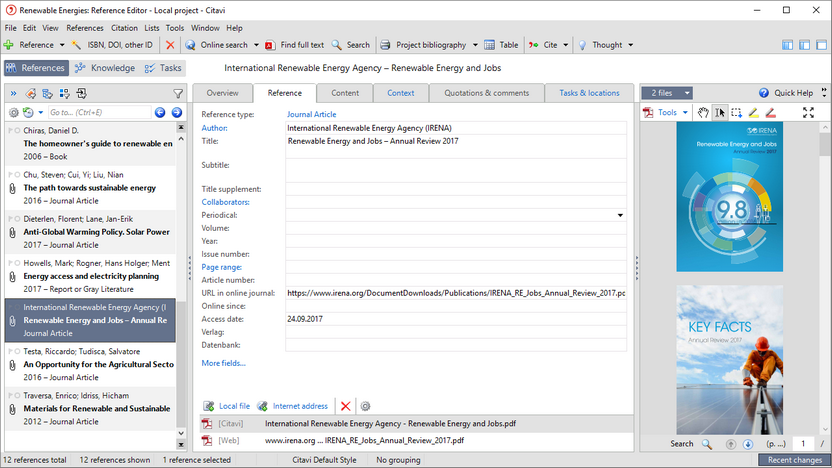Viewport: 832px width, 468px height.
Task: Click the ISBN, DOI, other ID button
Action: click(112, 45)
